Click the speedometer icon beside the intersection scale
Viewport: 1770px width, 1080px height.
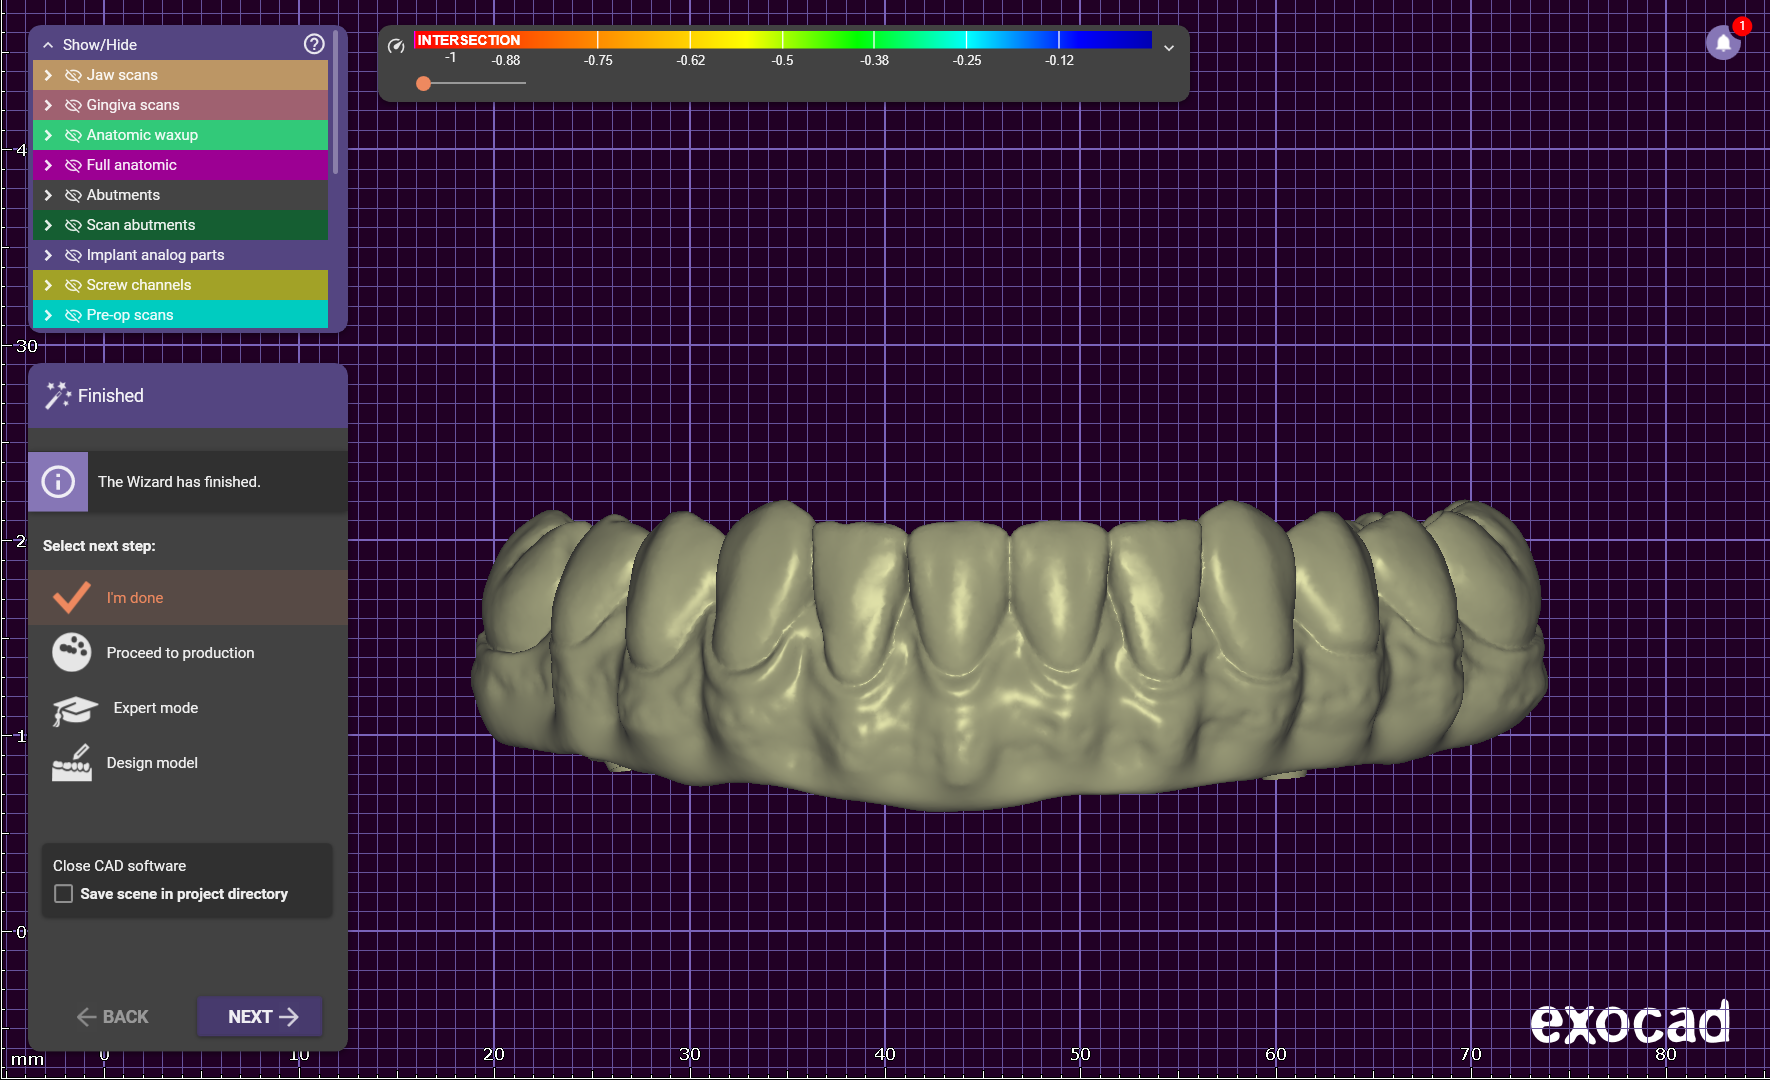396,46
